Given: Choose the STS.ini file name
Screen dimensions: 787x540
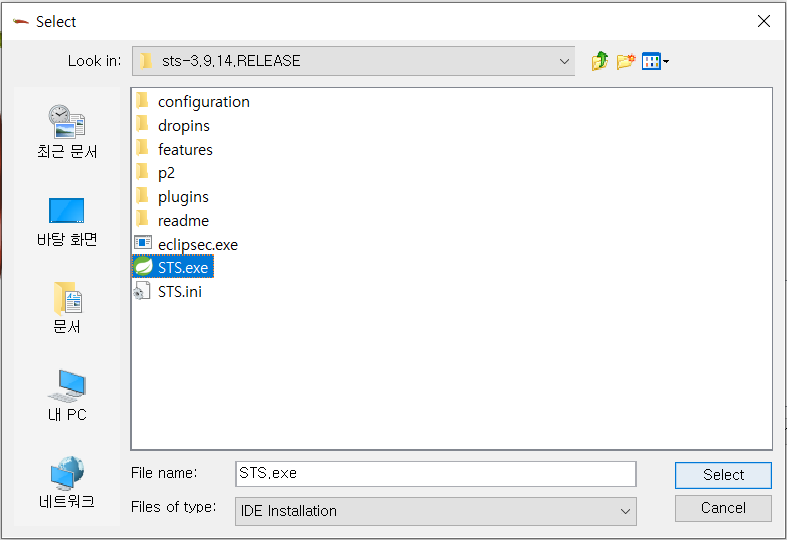Looking at the screenshot, I should click(180, 292).
